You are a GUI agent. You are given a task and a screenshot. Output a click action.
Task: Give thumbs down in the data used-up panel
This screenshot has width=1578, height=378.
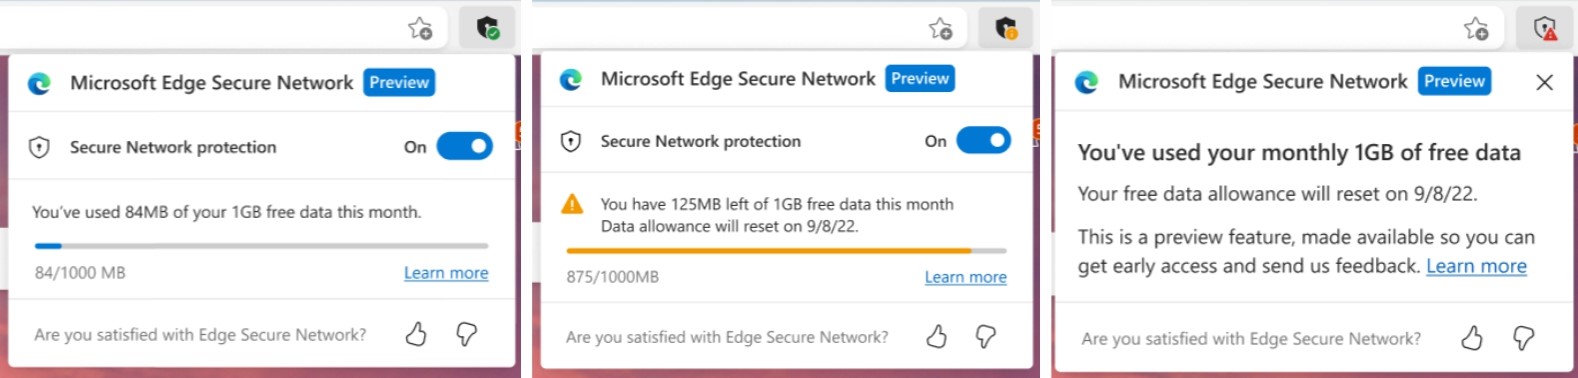coord(1523,338)
